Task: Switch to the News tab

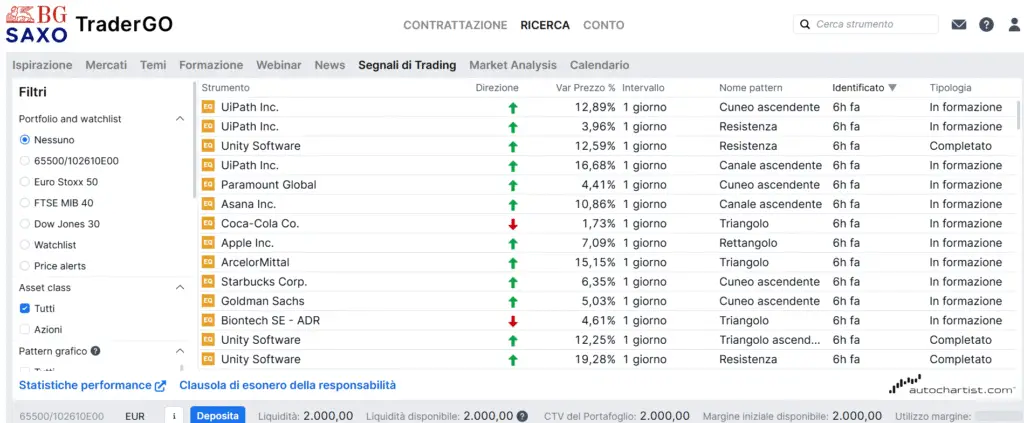Action: click(330, 65)
